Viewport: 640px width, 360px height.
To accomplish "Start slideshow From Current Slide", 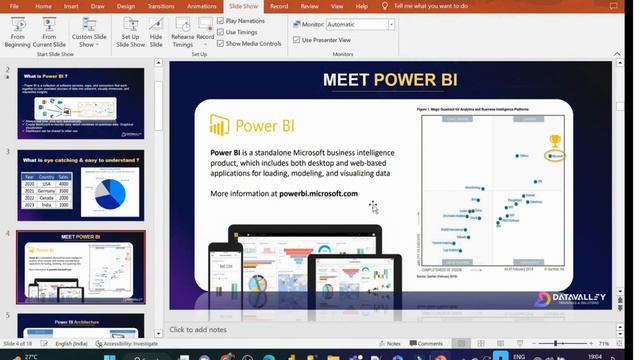I will click(x=49, y=32).
